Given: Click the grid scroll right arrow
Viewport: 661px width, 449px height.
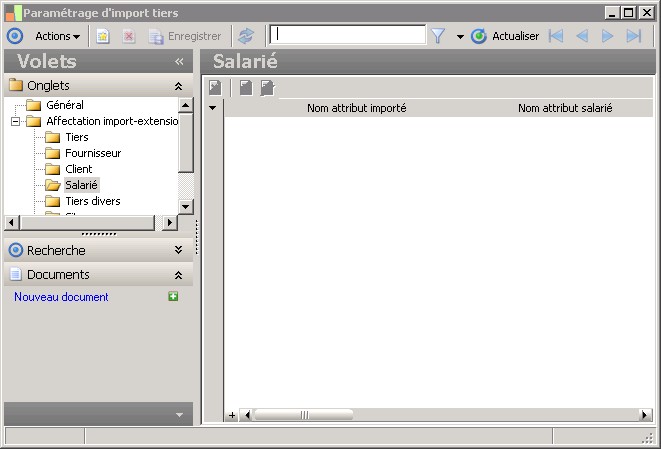Looking at the screenshot, I should (x=645, y=415).
